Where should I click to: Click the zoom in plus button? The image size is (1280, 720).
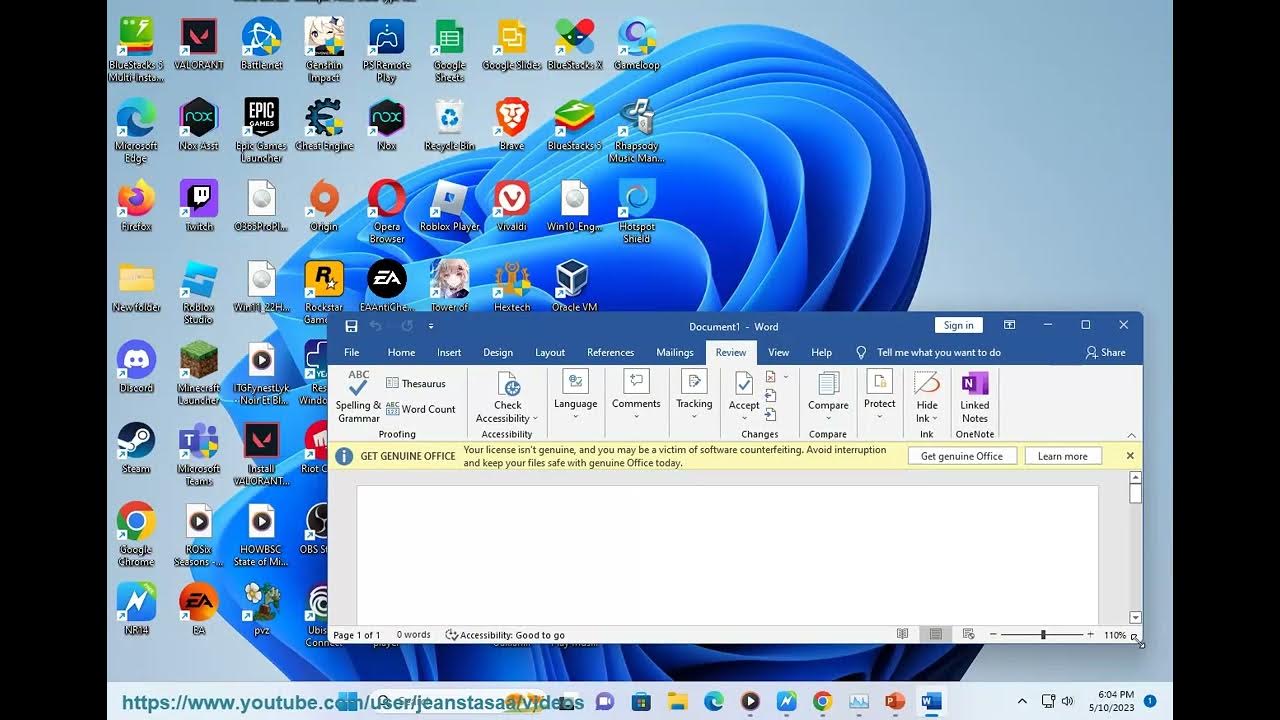[1090, 635]
